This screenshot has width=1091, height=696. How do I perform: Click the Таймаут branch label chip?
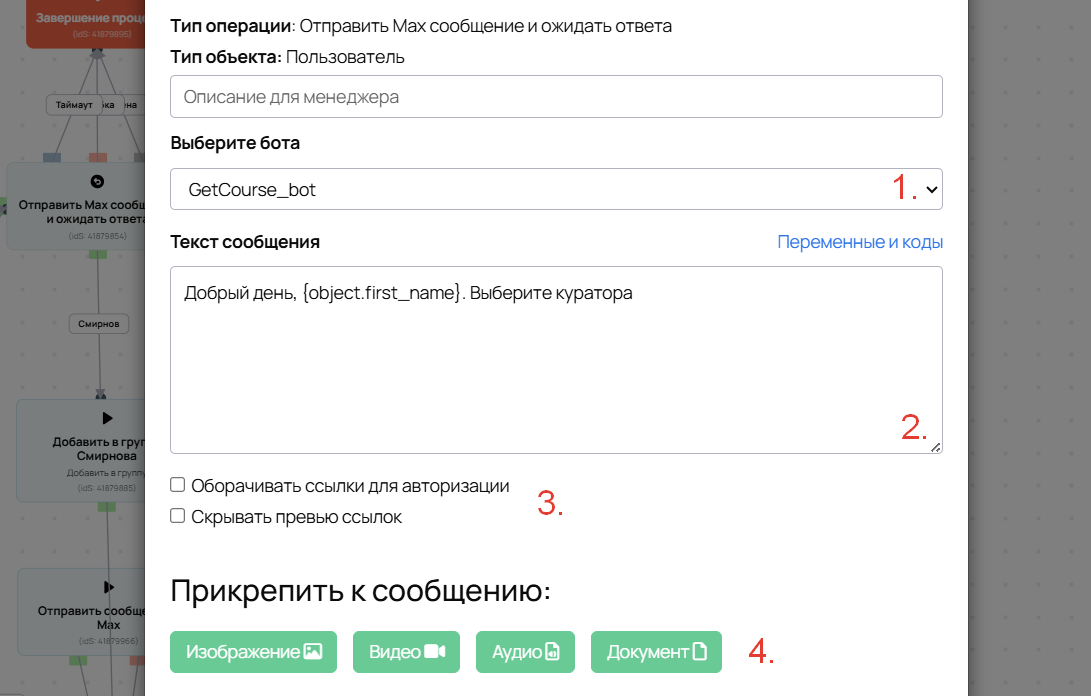[x=73, y=104]
